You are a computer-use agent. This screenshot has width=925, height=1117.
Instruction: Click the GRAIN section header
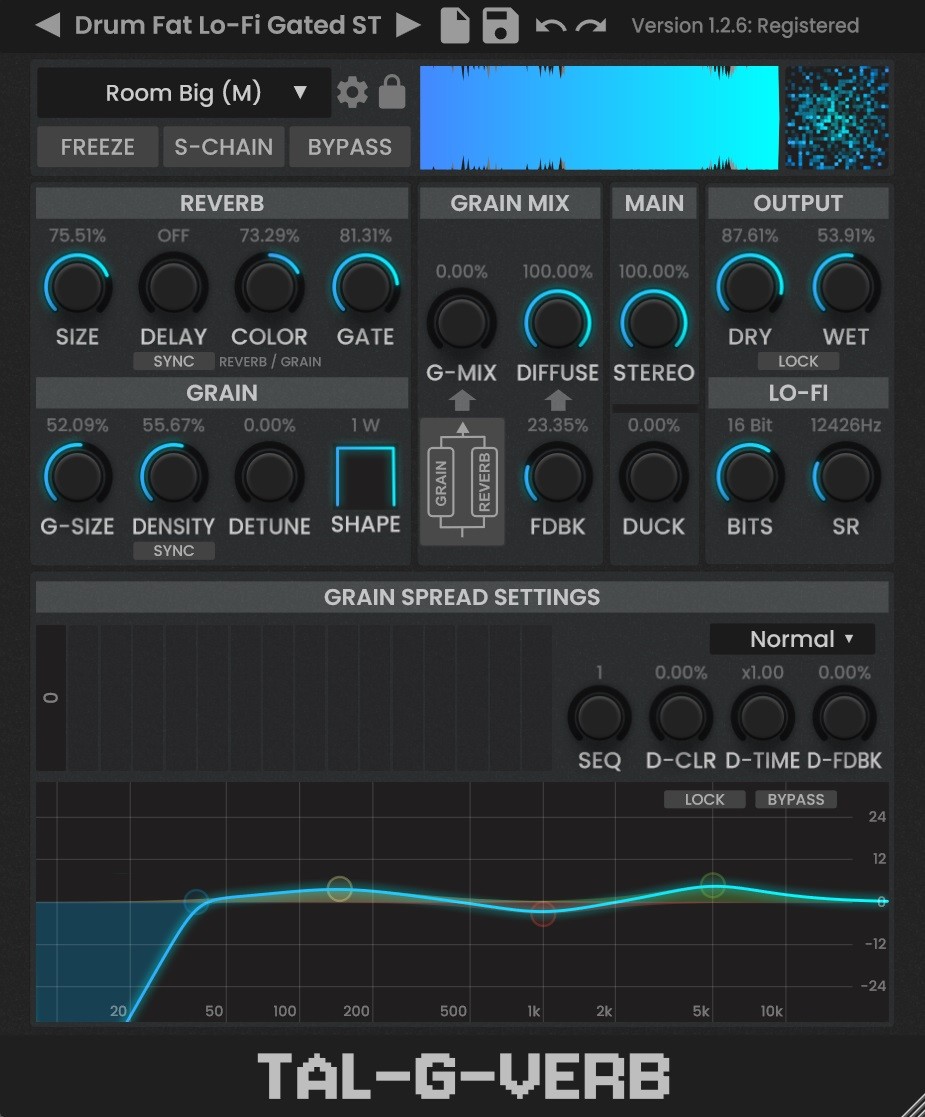[222, 393]
